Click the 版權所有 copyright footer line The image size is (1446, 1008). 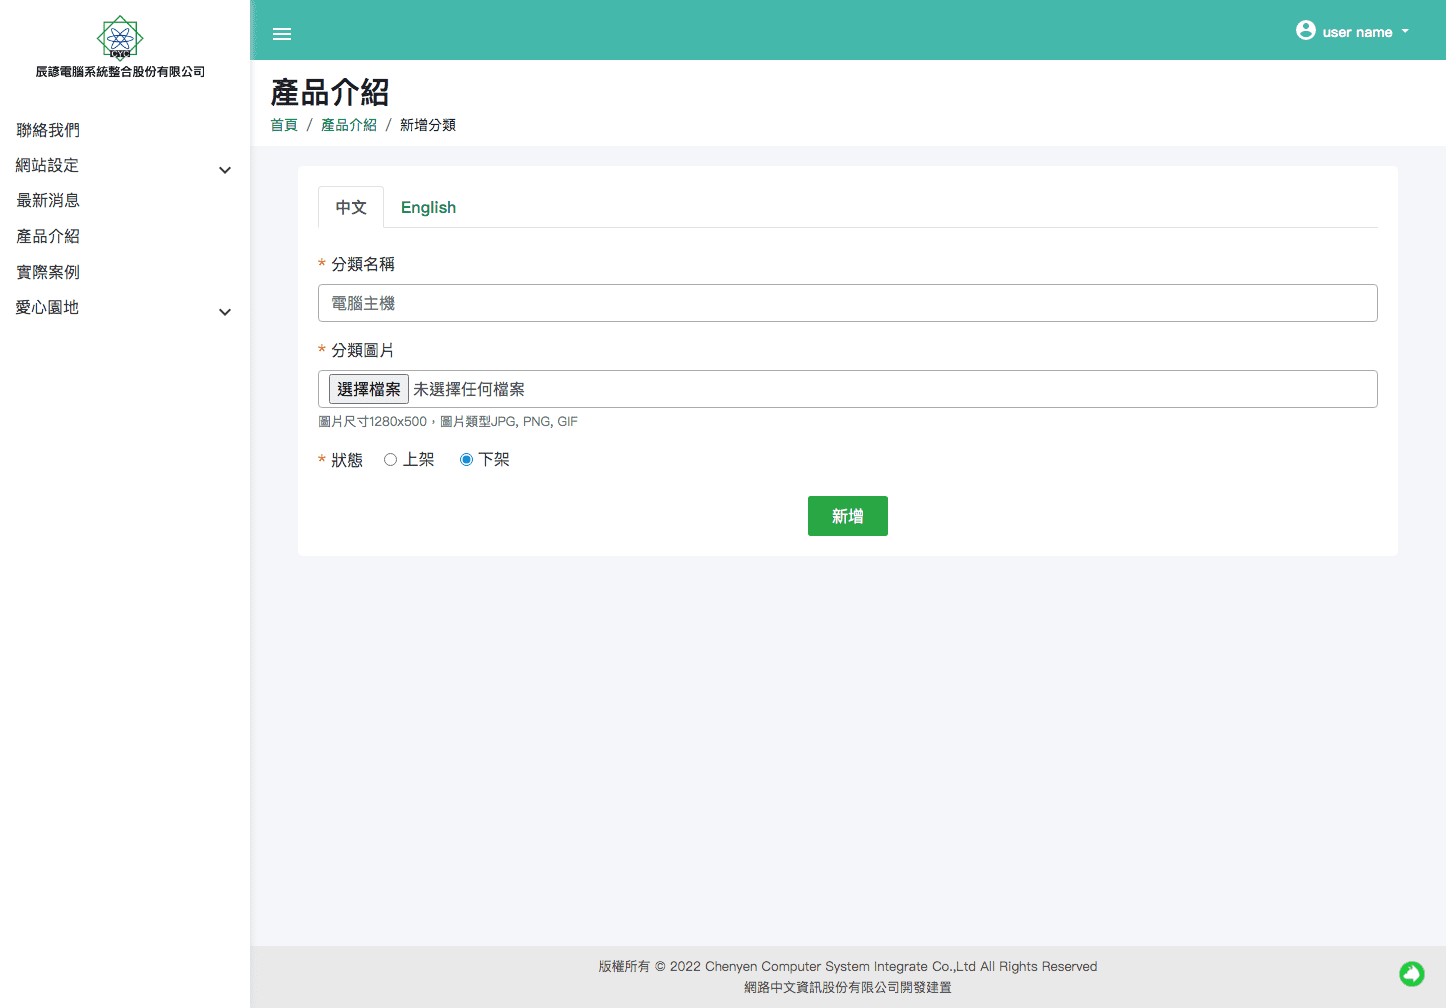pyautogui.click(x=848, y=966)
